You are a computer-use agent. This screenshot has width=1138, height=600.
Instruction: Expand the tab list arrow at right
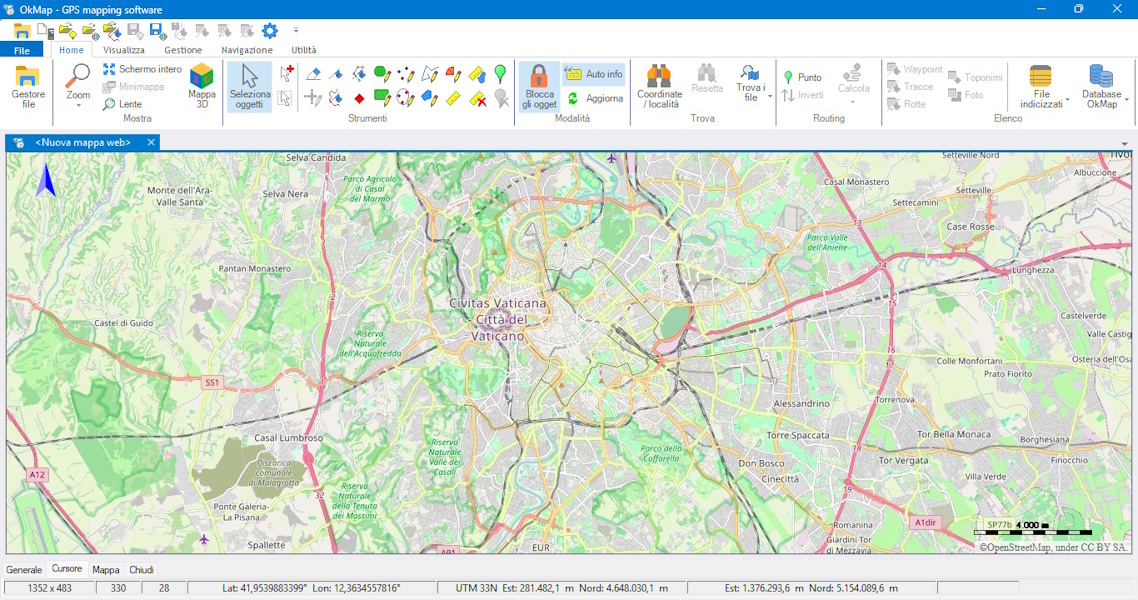pos(1125,144)
